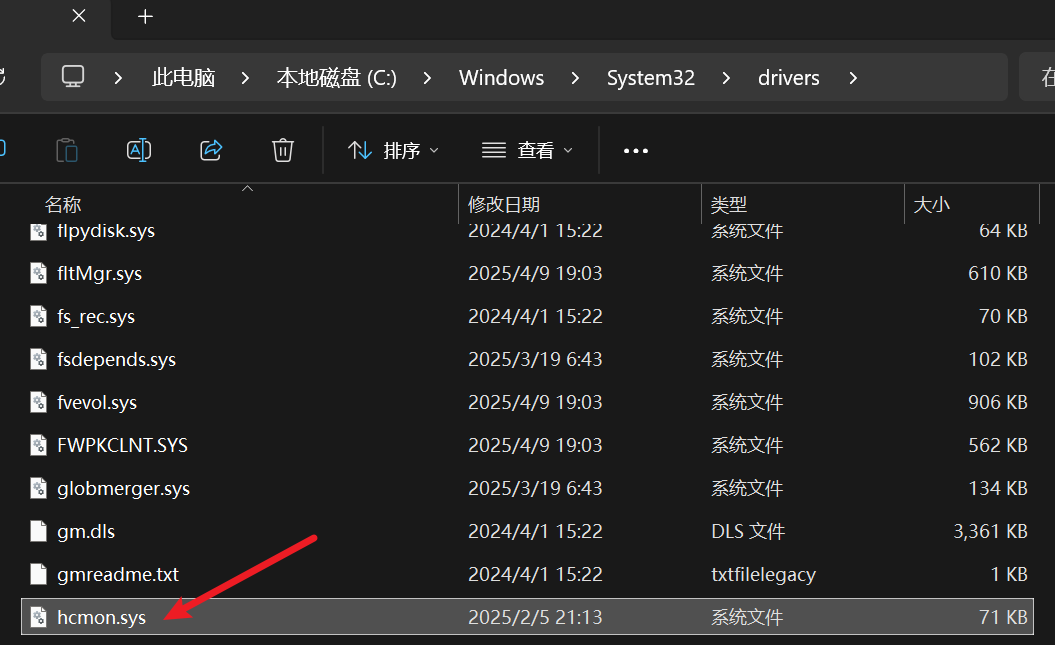
Task: Expand chevron after drivers breadcrumb
Action: (852, 78)
